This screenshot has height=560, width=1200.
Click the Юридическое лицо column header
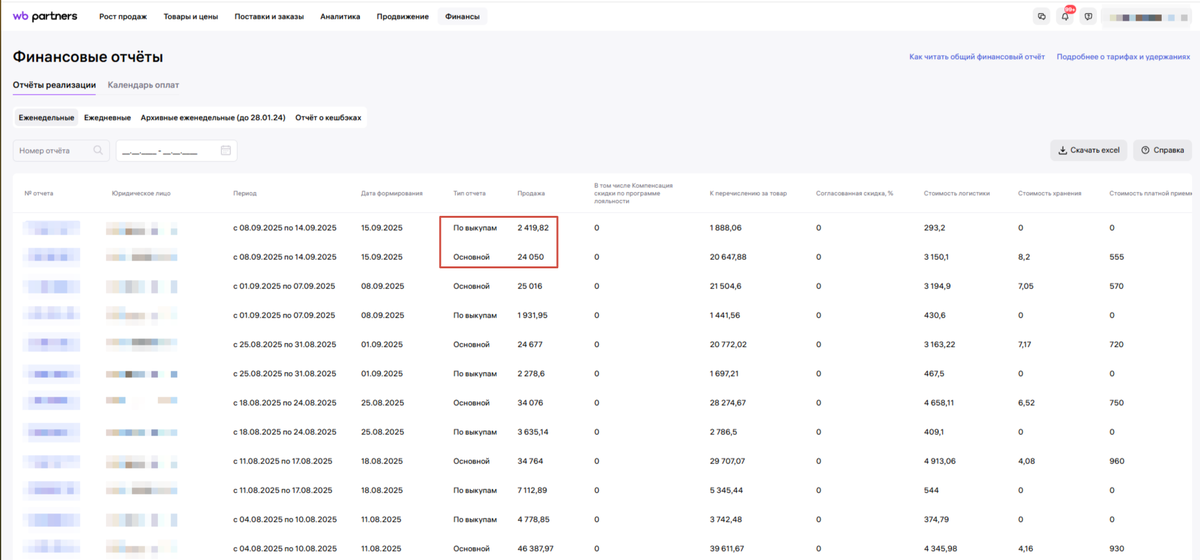(141, 192)
